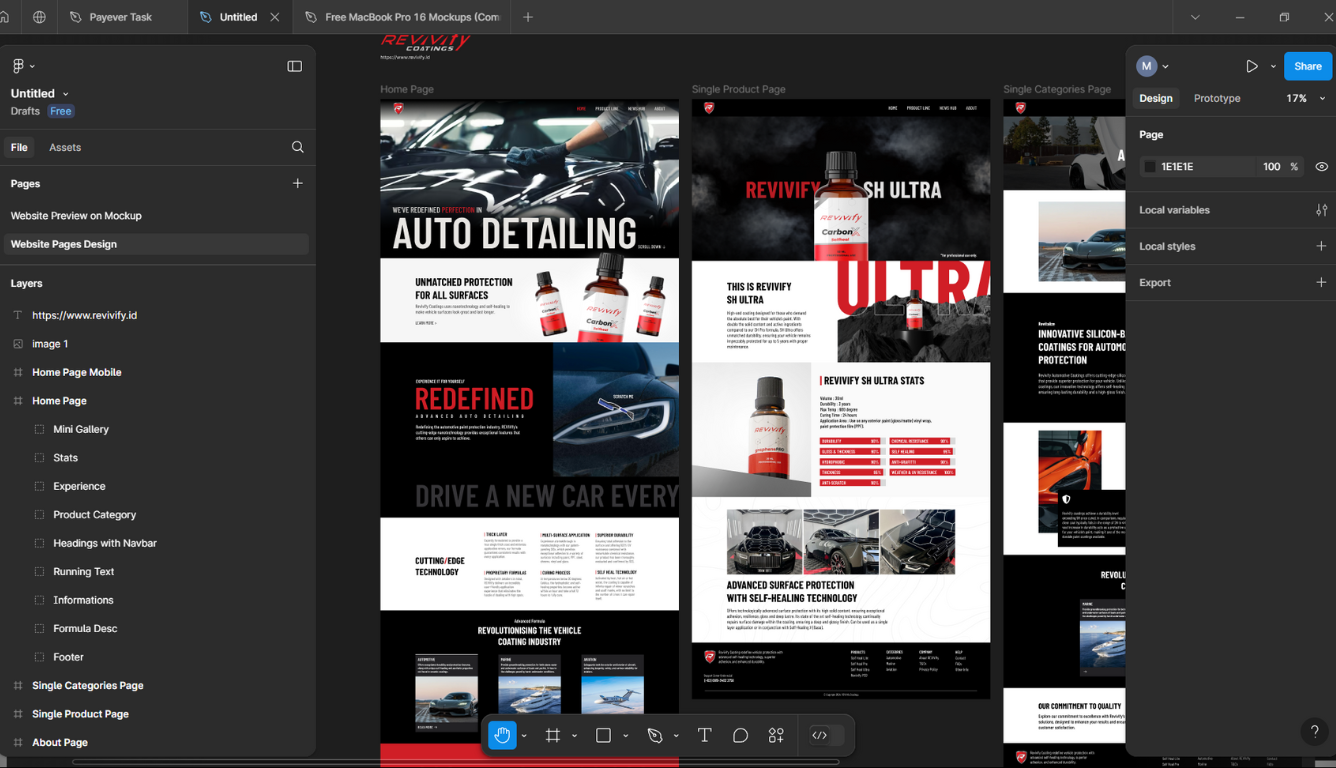1336x768 pixels.
Task: Click Home Page frame icon in layers
Action: 18,400
